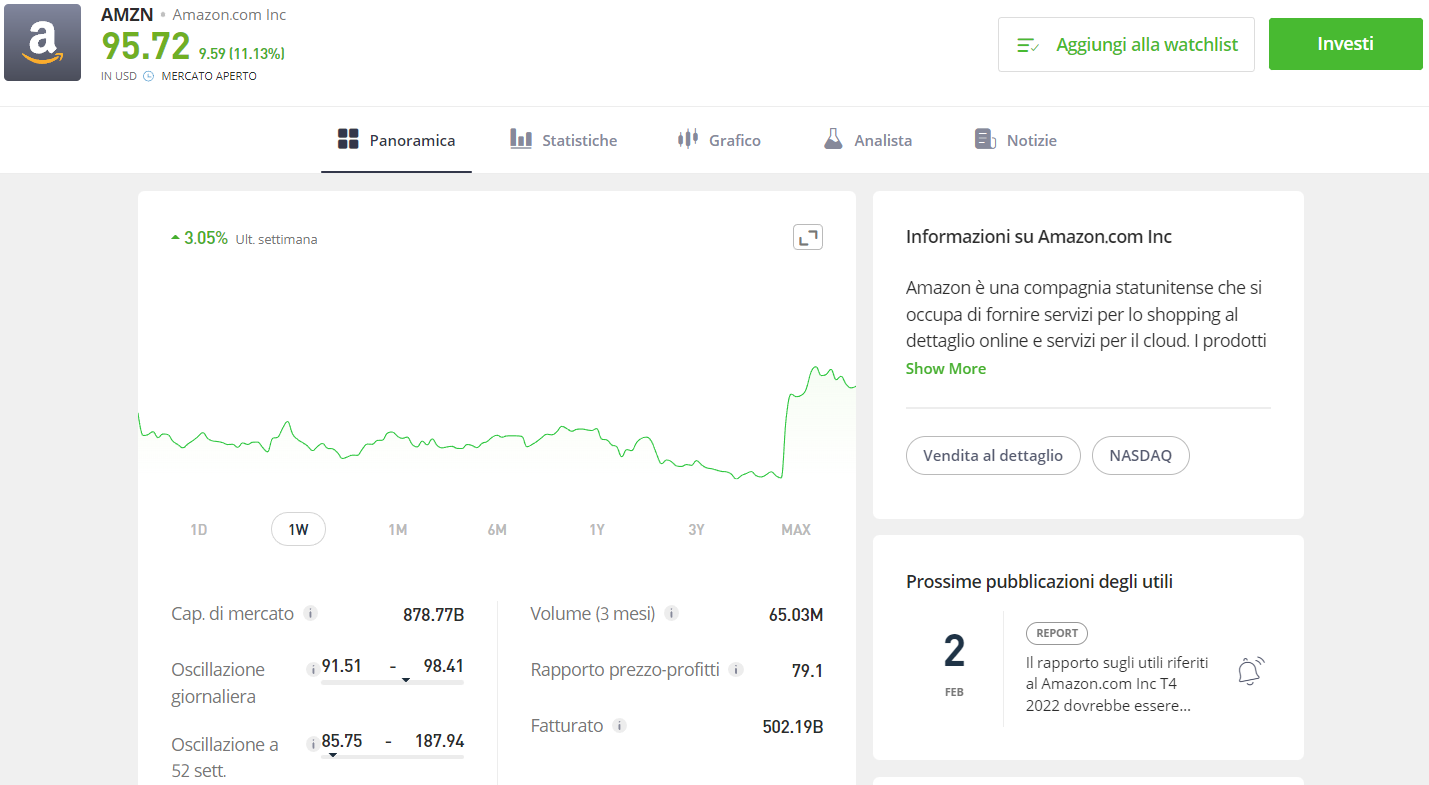Select the 1Y chart range
The image size is (1429, 785).
[597, 529]
